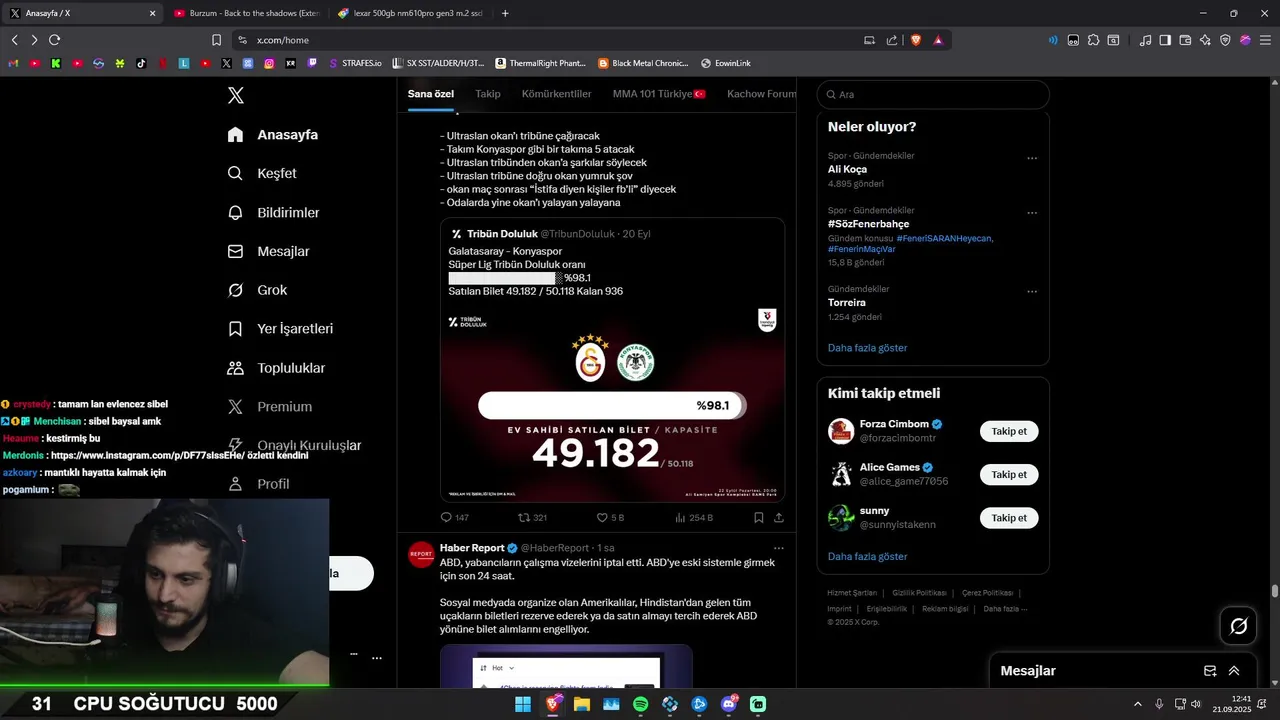Open more options for #SözFenerbahçe trend
The height and width of the screenshot is (720, 1280).
[1032, 213]
